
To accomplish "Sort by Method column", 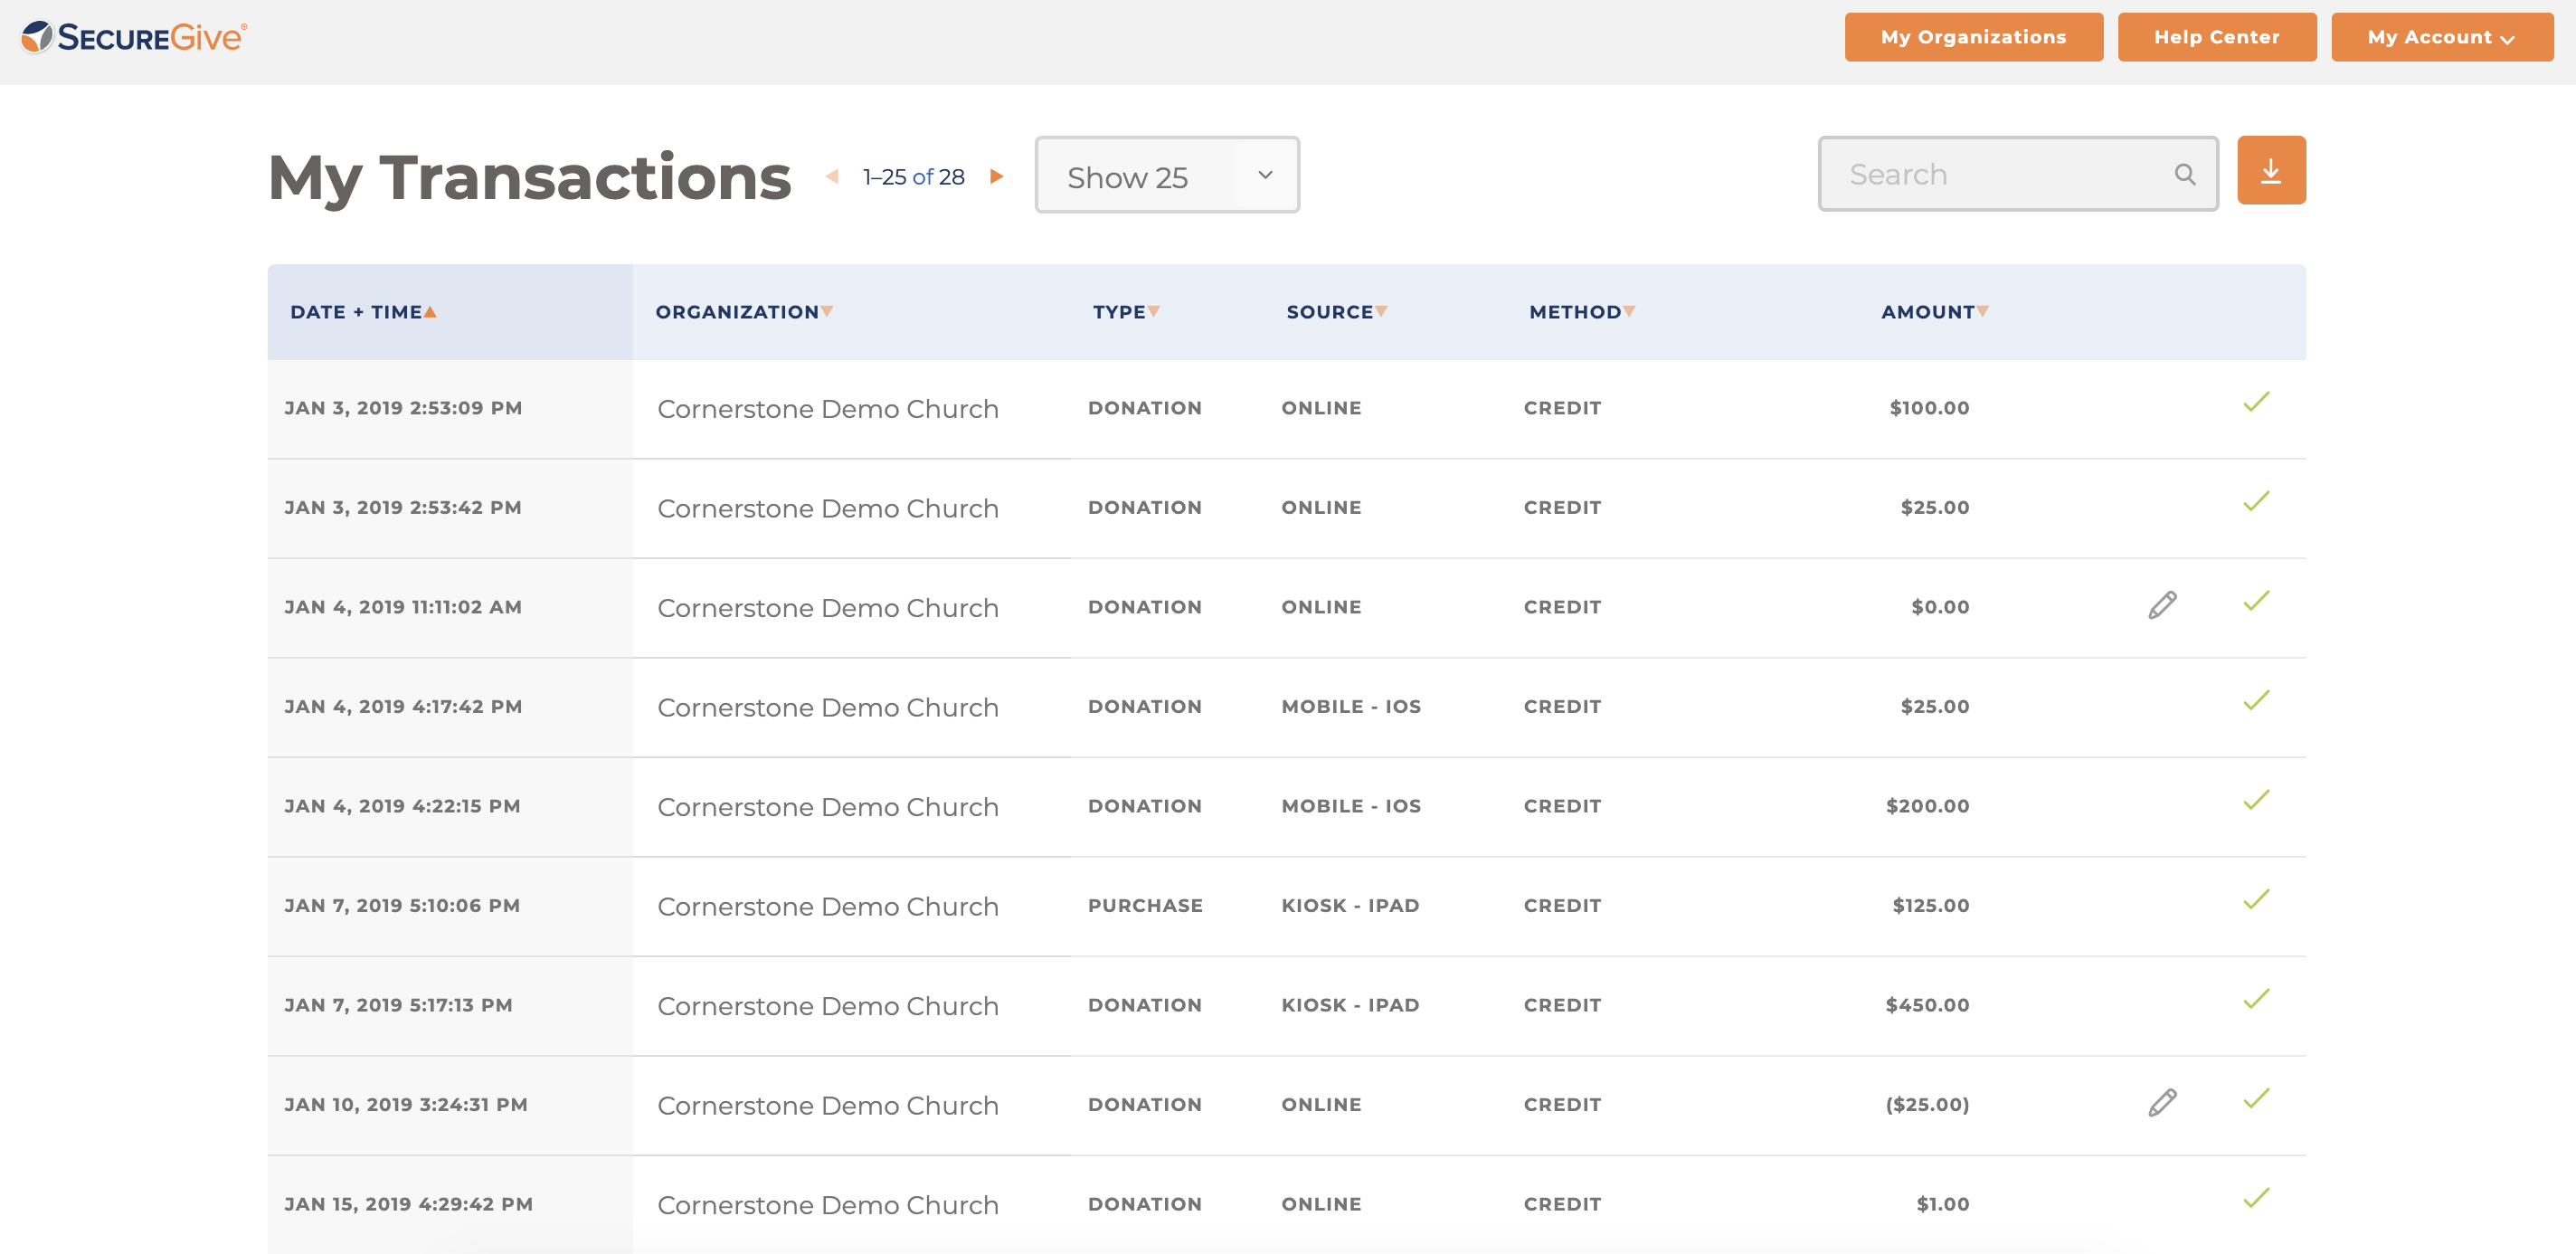I will click(1582, 312).
